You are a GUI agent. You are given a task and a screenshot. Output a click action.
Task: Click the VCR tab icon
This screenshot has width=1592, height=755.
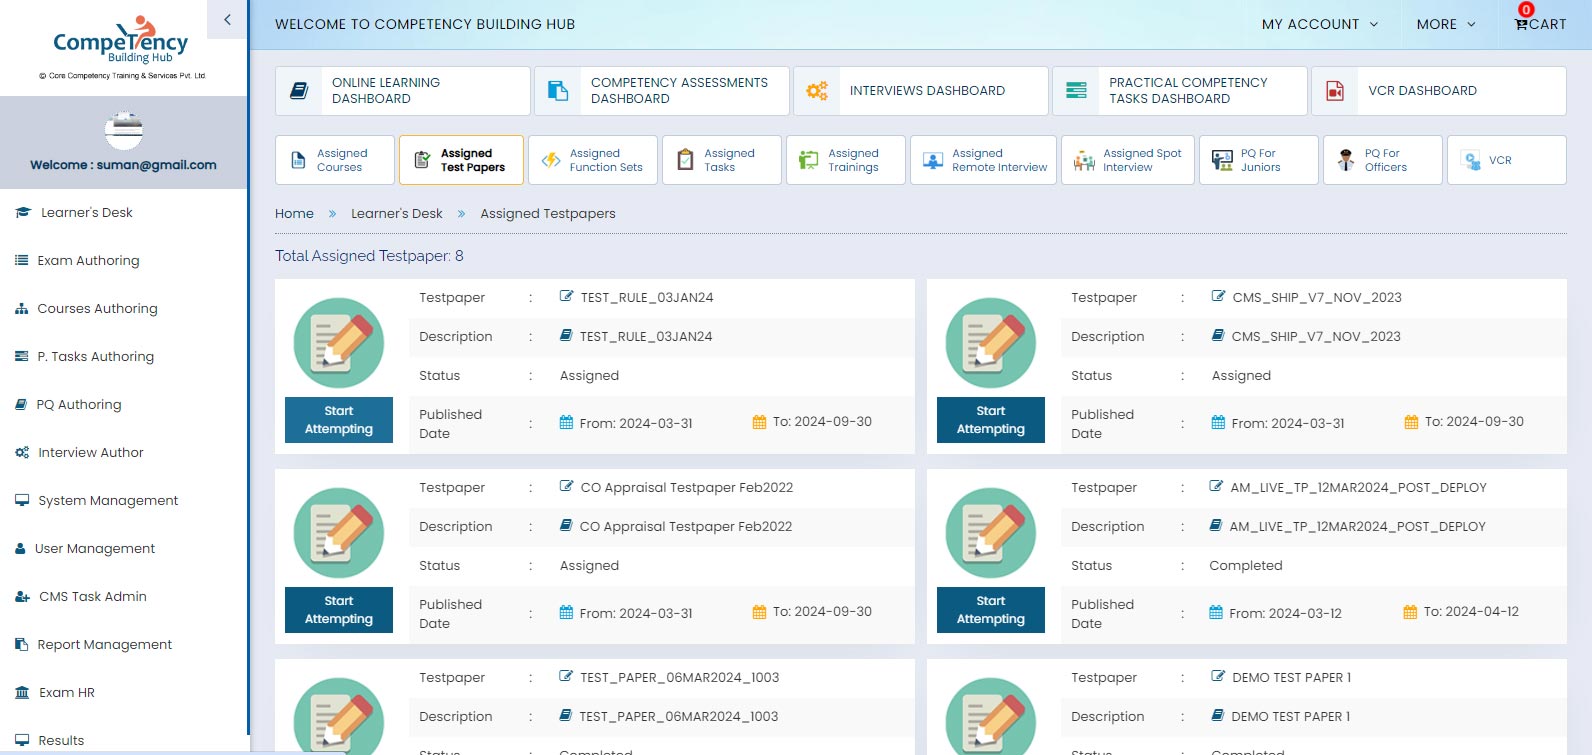[1471, 160]
